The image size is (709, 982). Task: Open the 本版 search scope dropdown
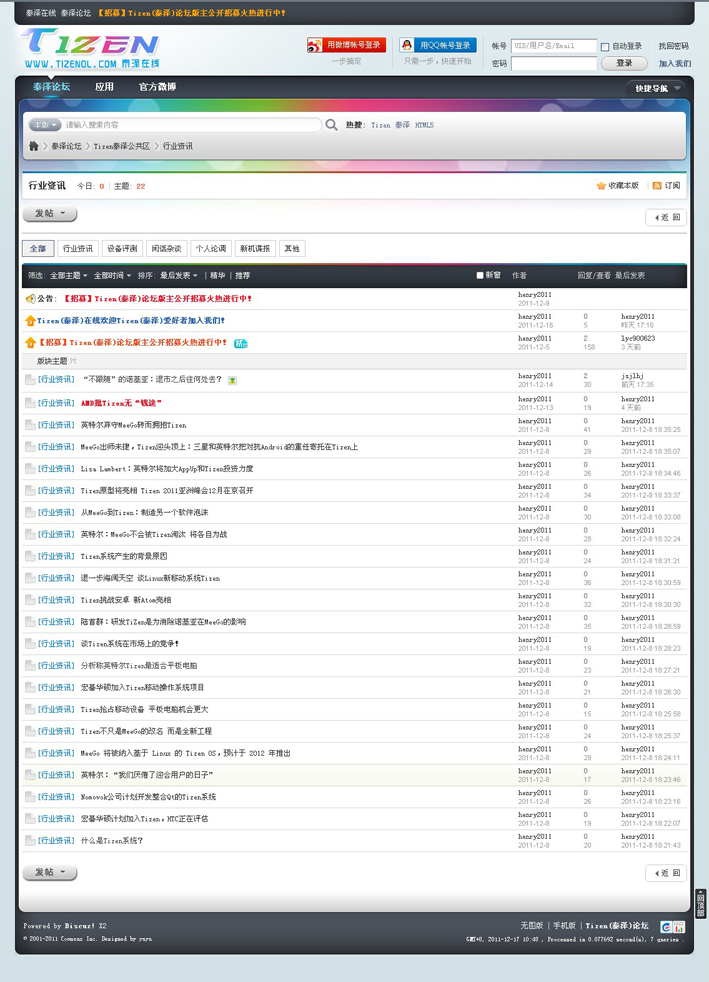point(45,125)
